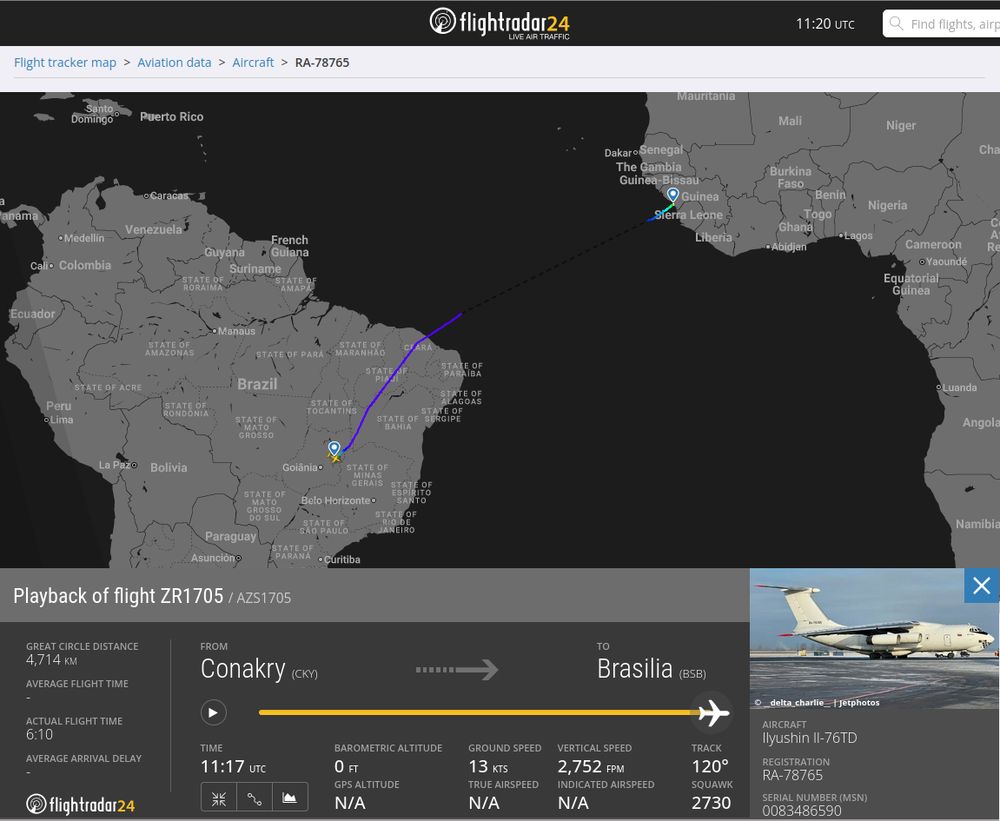Screen dimensions: 1000x821
Task: Click the Sierra Leone label on map
Action: (x=689, y=215)
